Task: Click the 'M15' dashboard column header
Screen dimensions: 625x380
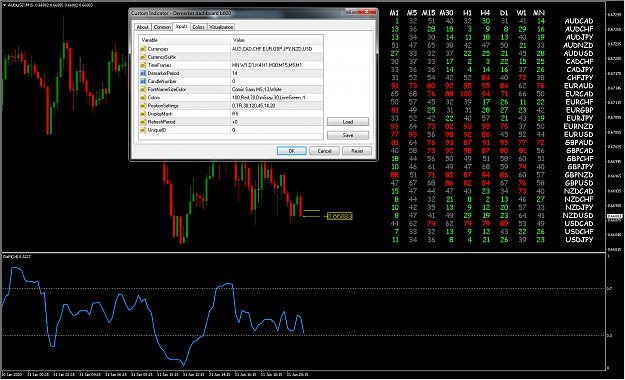Action: coord(428,13)
